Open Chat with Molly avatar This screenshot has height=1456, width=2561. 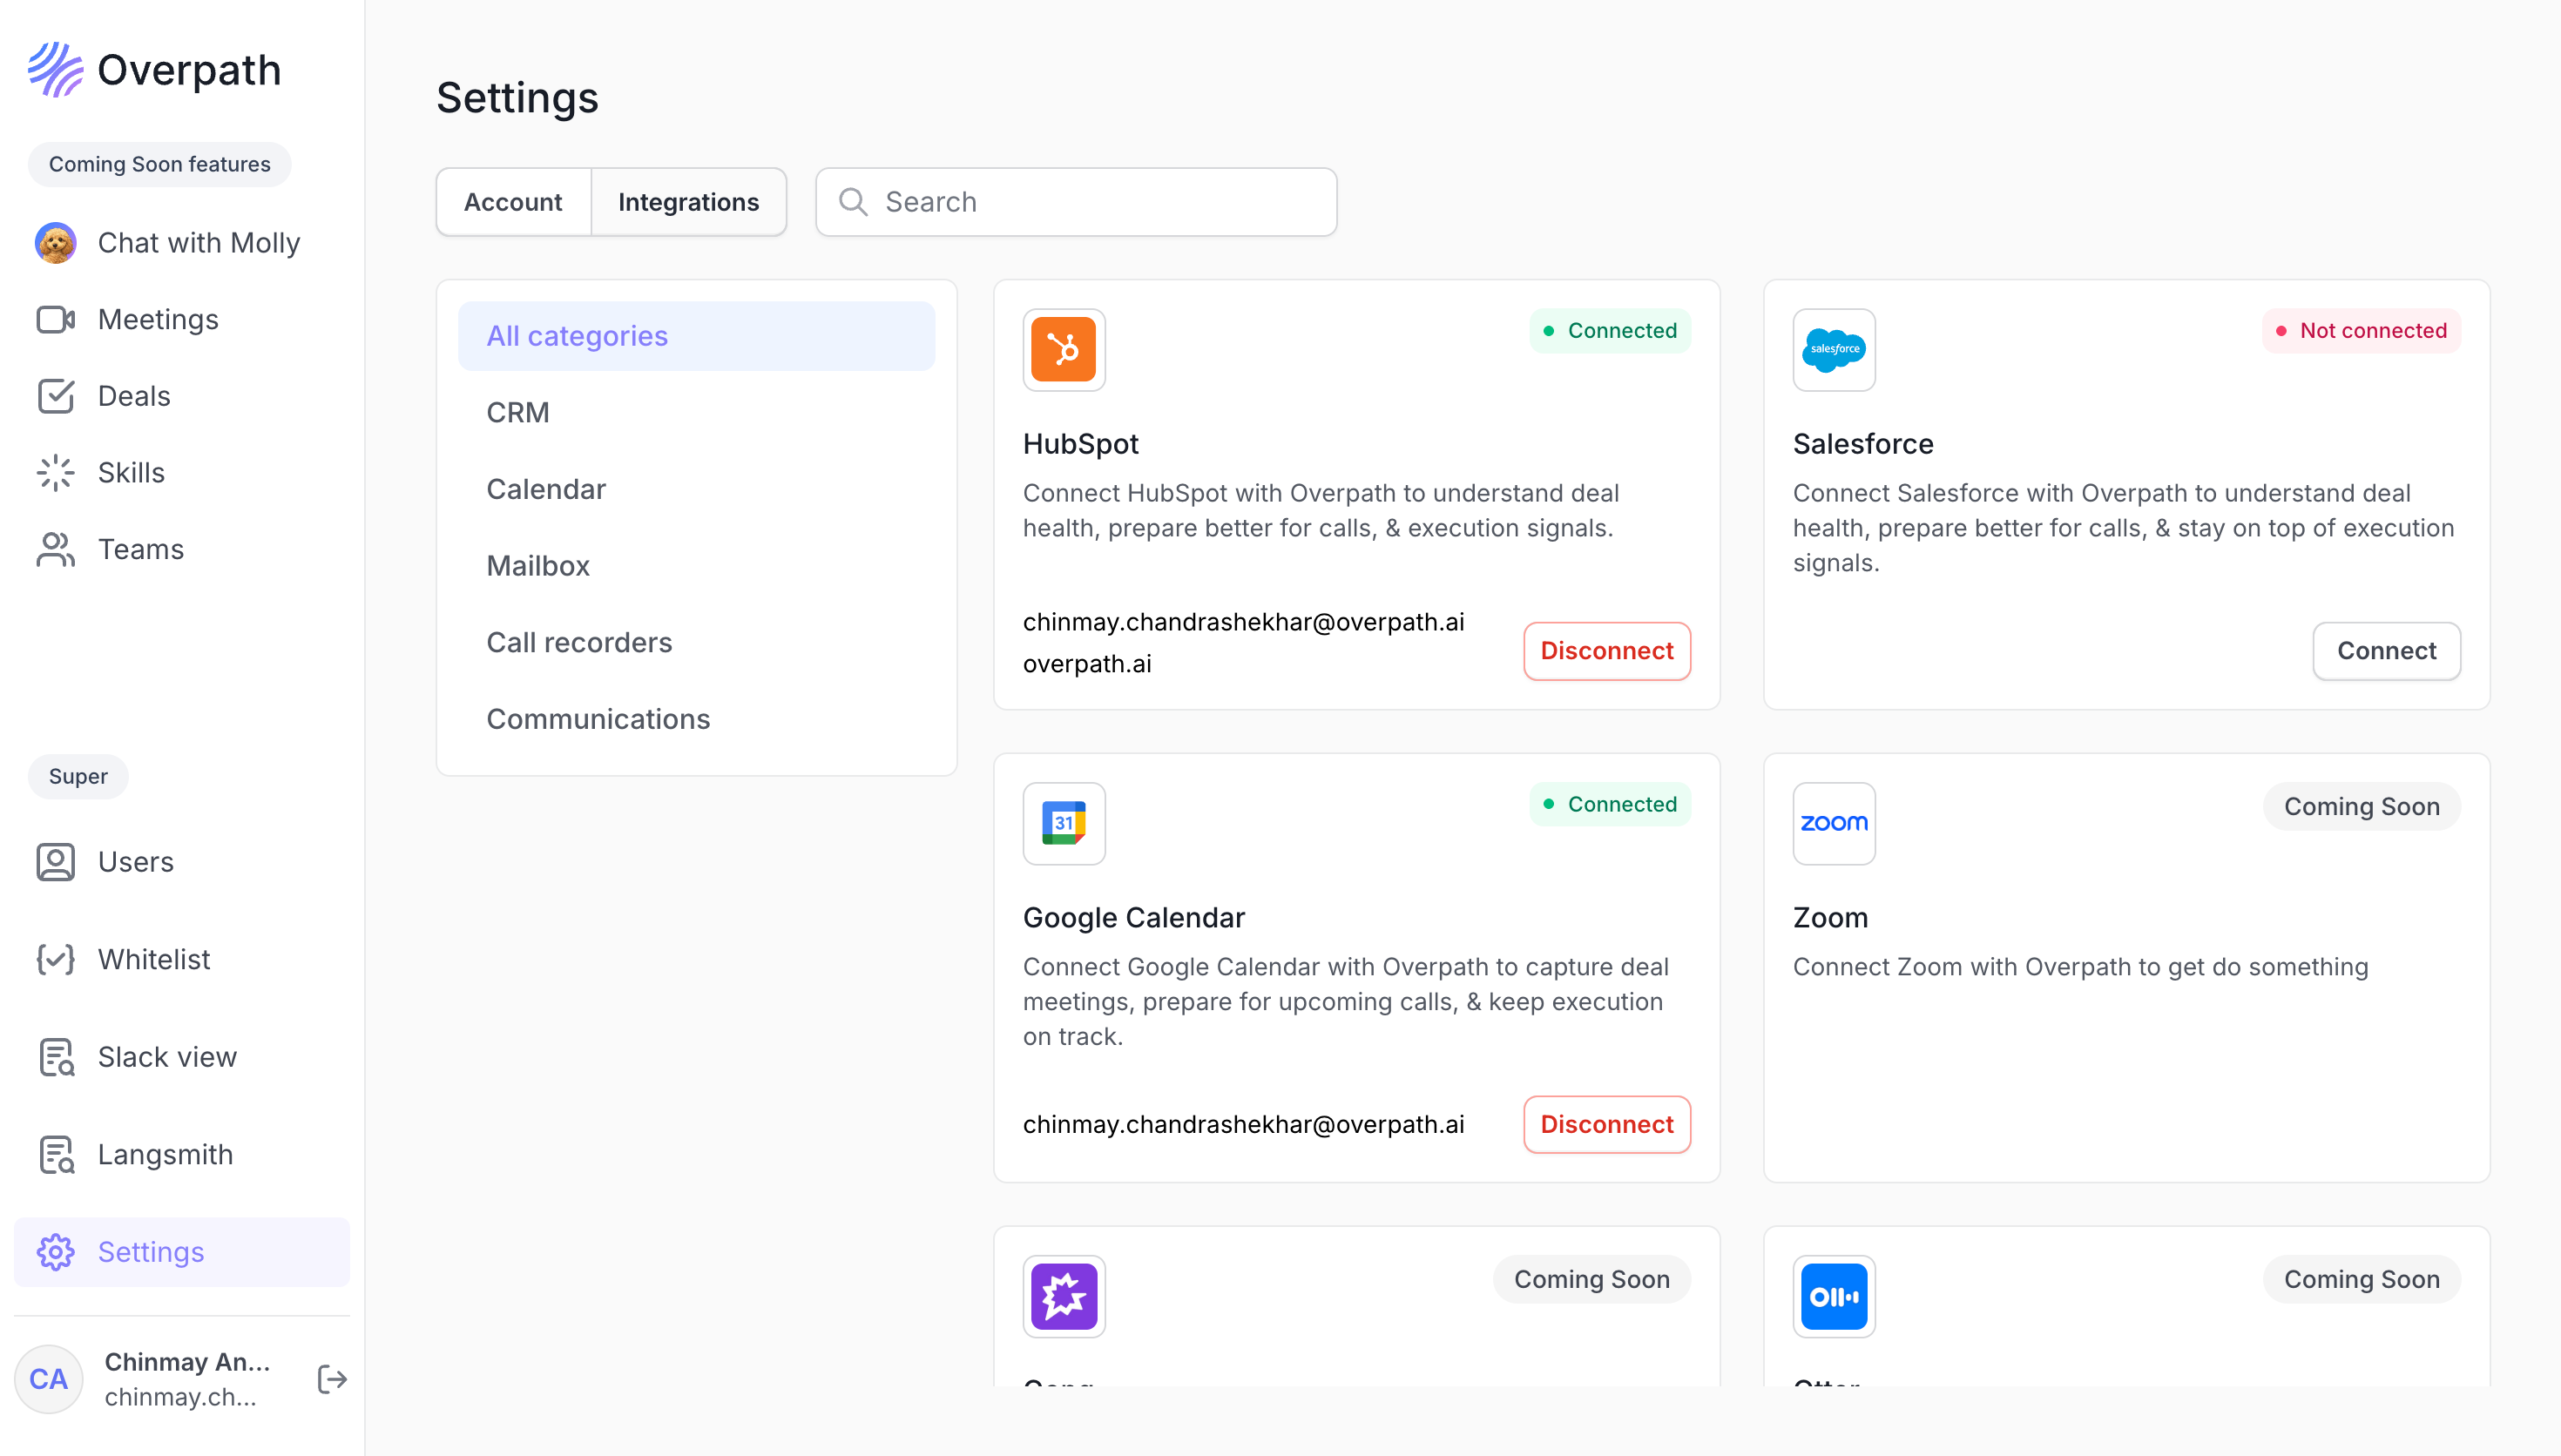pyautogui.click(x=56, y=243)
